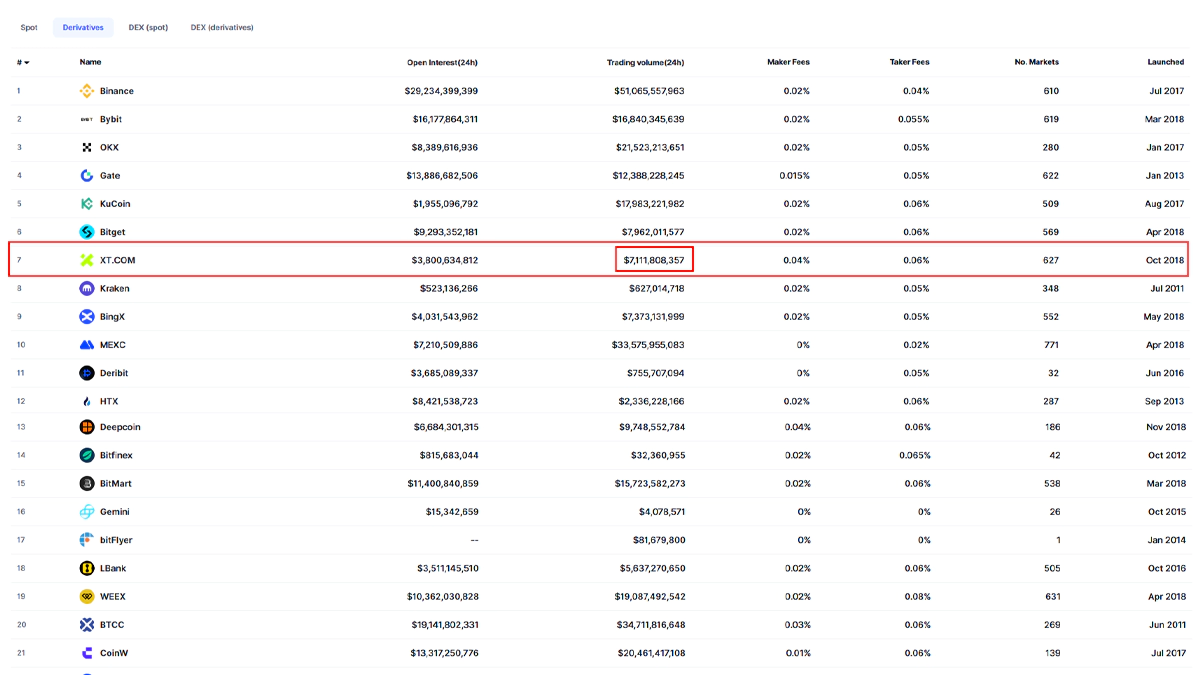This screenshot has width=1200, height=675.
Task: Select the DEX (spot) tab
Action: point(148,27)
